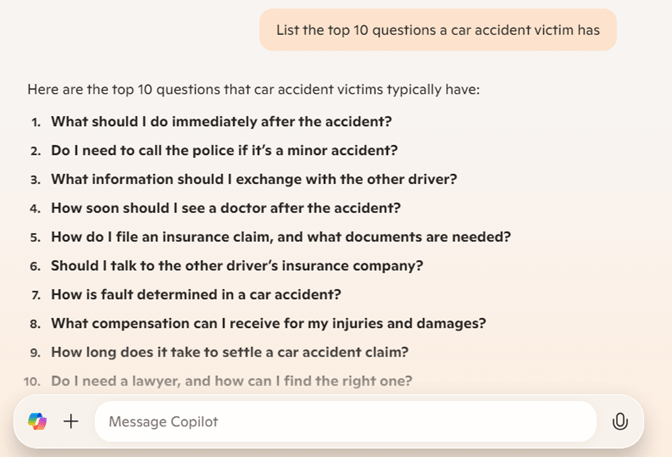Focus the Message Copilot input field
This screenshot has height=457, width=672.
pyautogui.click(x=345, y=421)
